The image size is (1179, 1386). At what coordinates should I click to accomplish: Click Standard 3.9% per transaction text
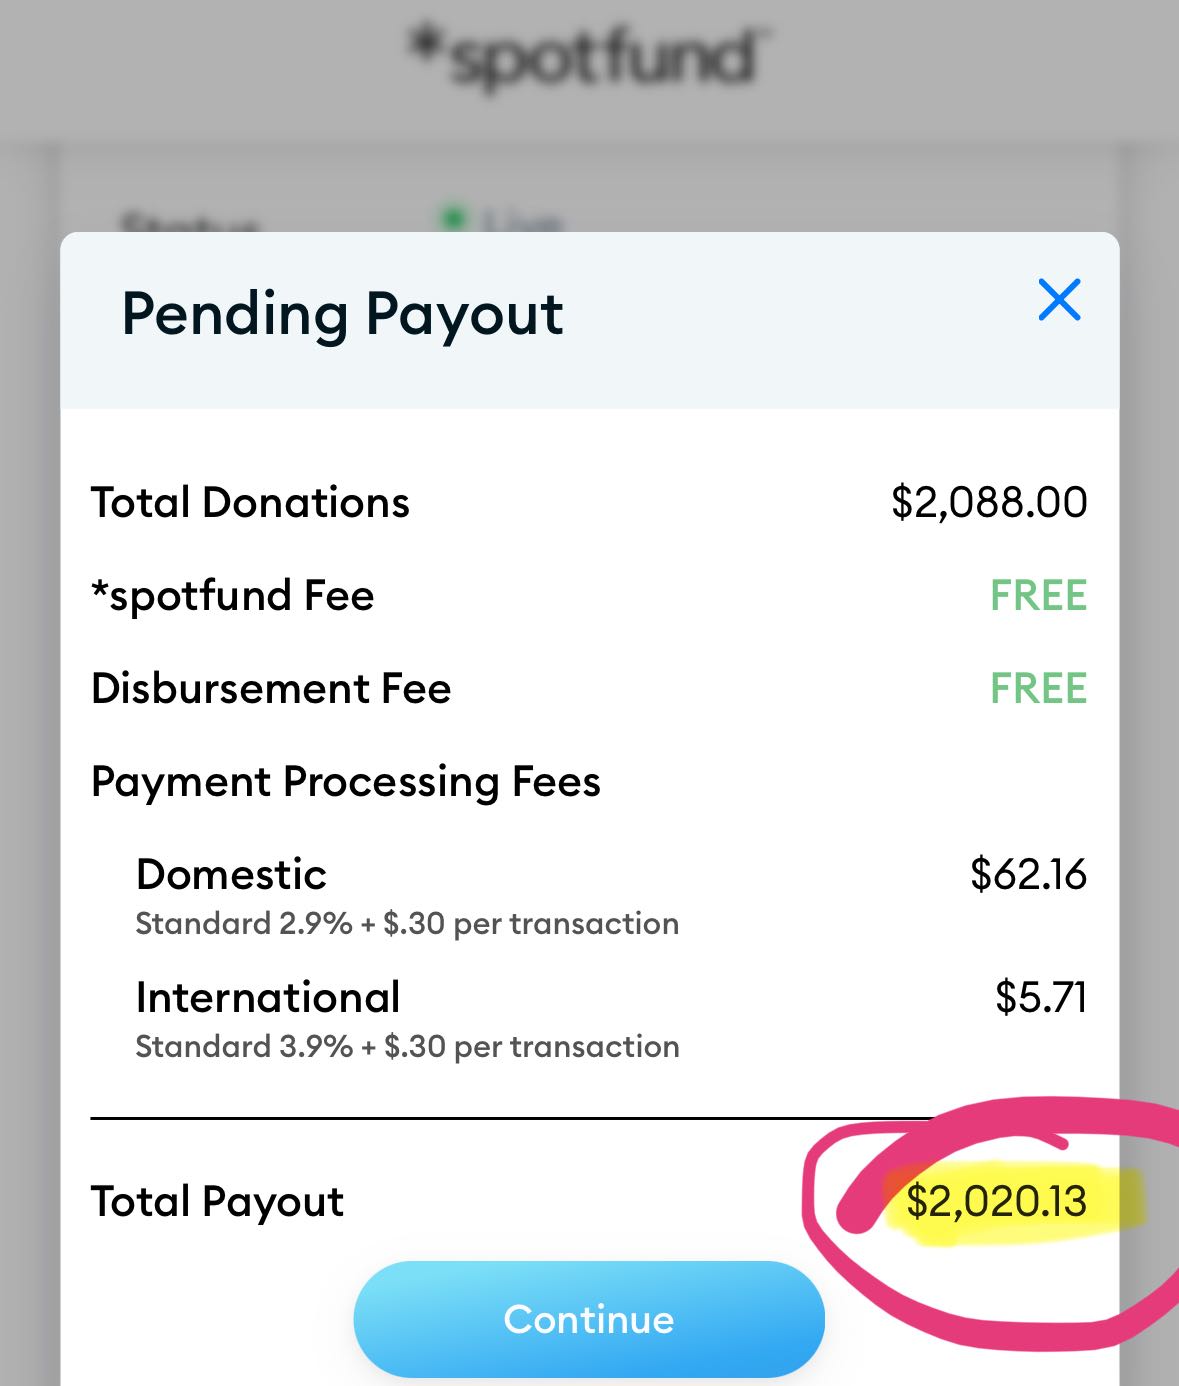click(x=407, y=1047)
